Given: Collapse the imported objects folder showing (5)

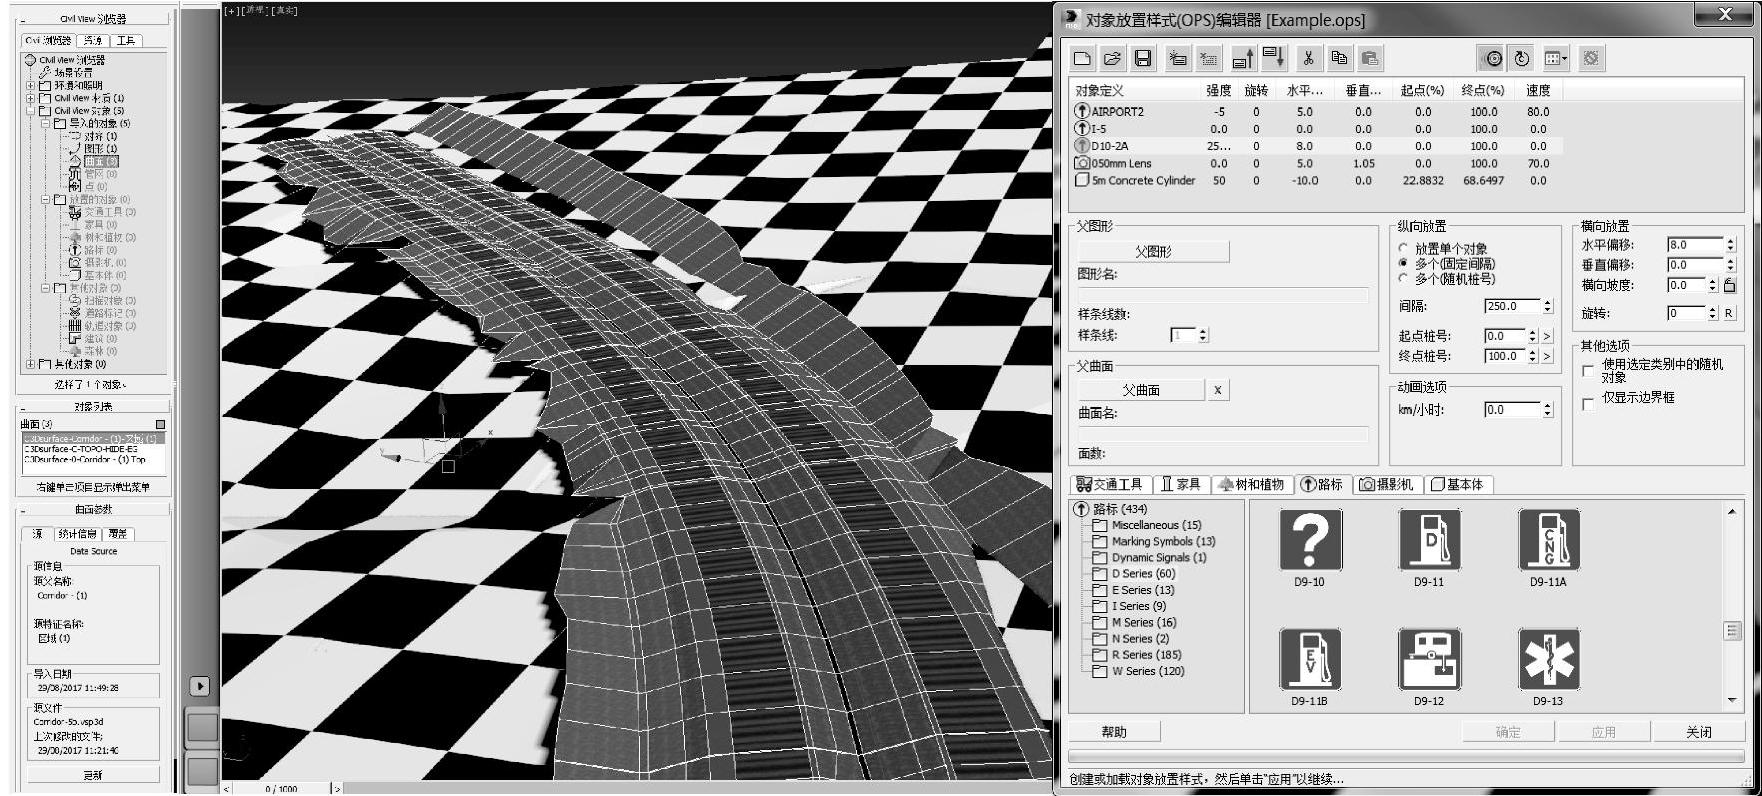Looking at the screenshot, I should coord(45,124).
